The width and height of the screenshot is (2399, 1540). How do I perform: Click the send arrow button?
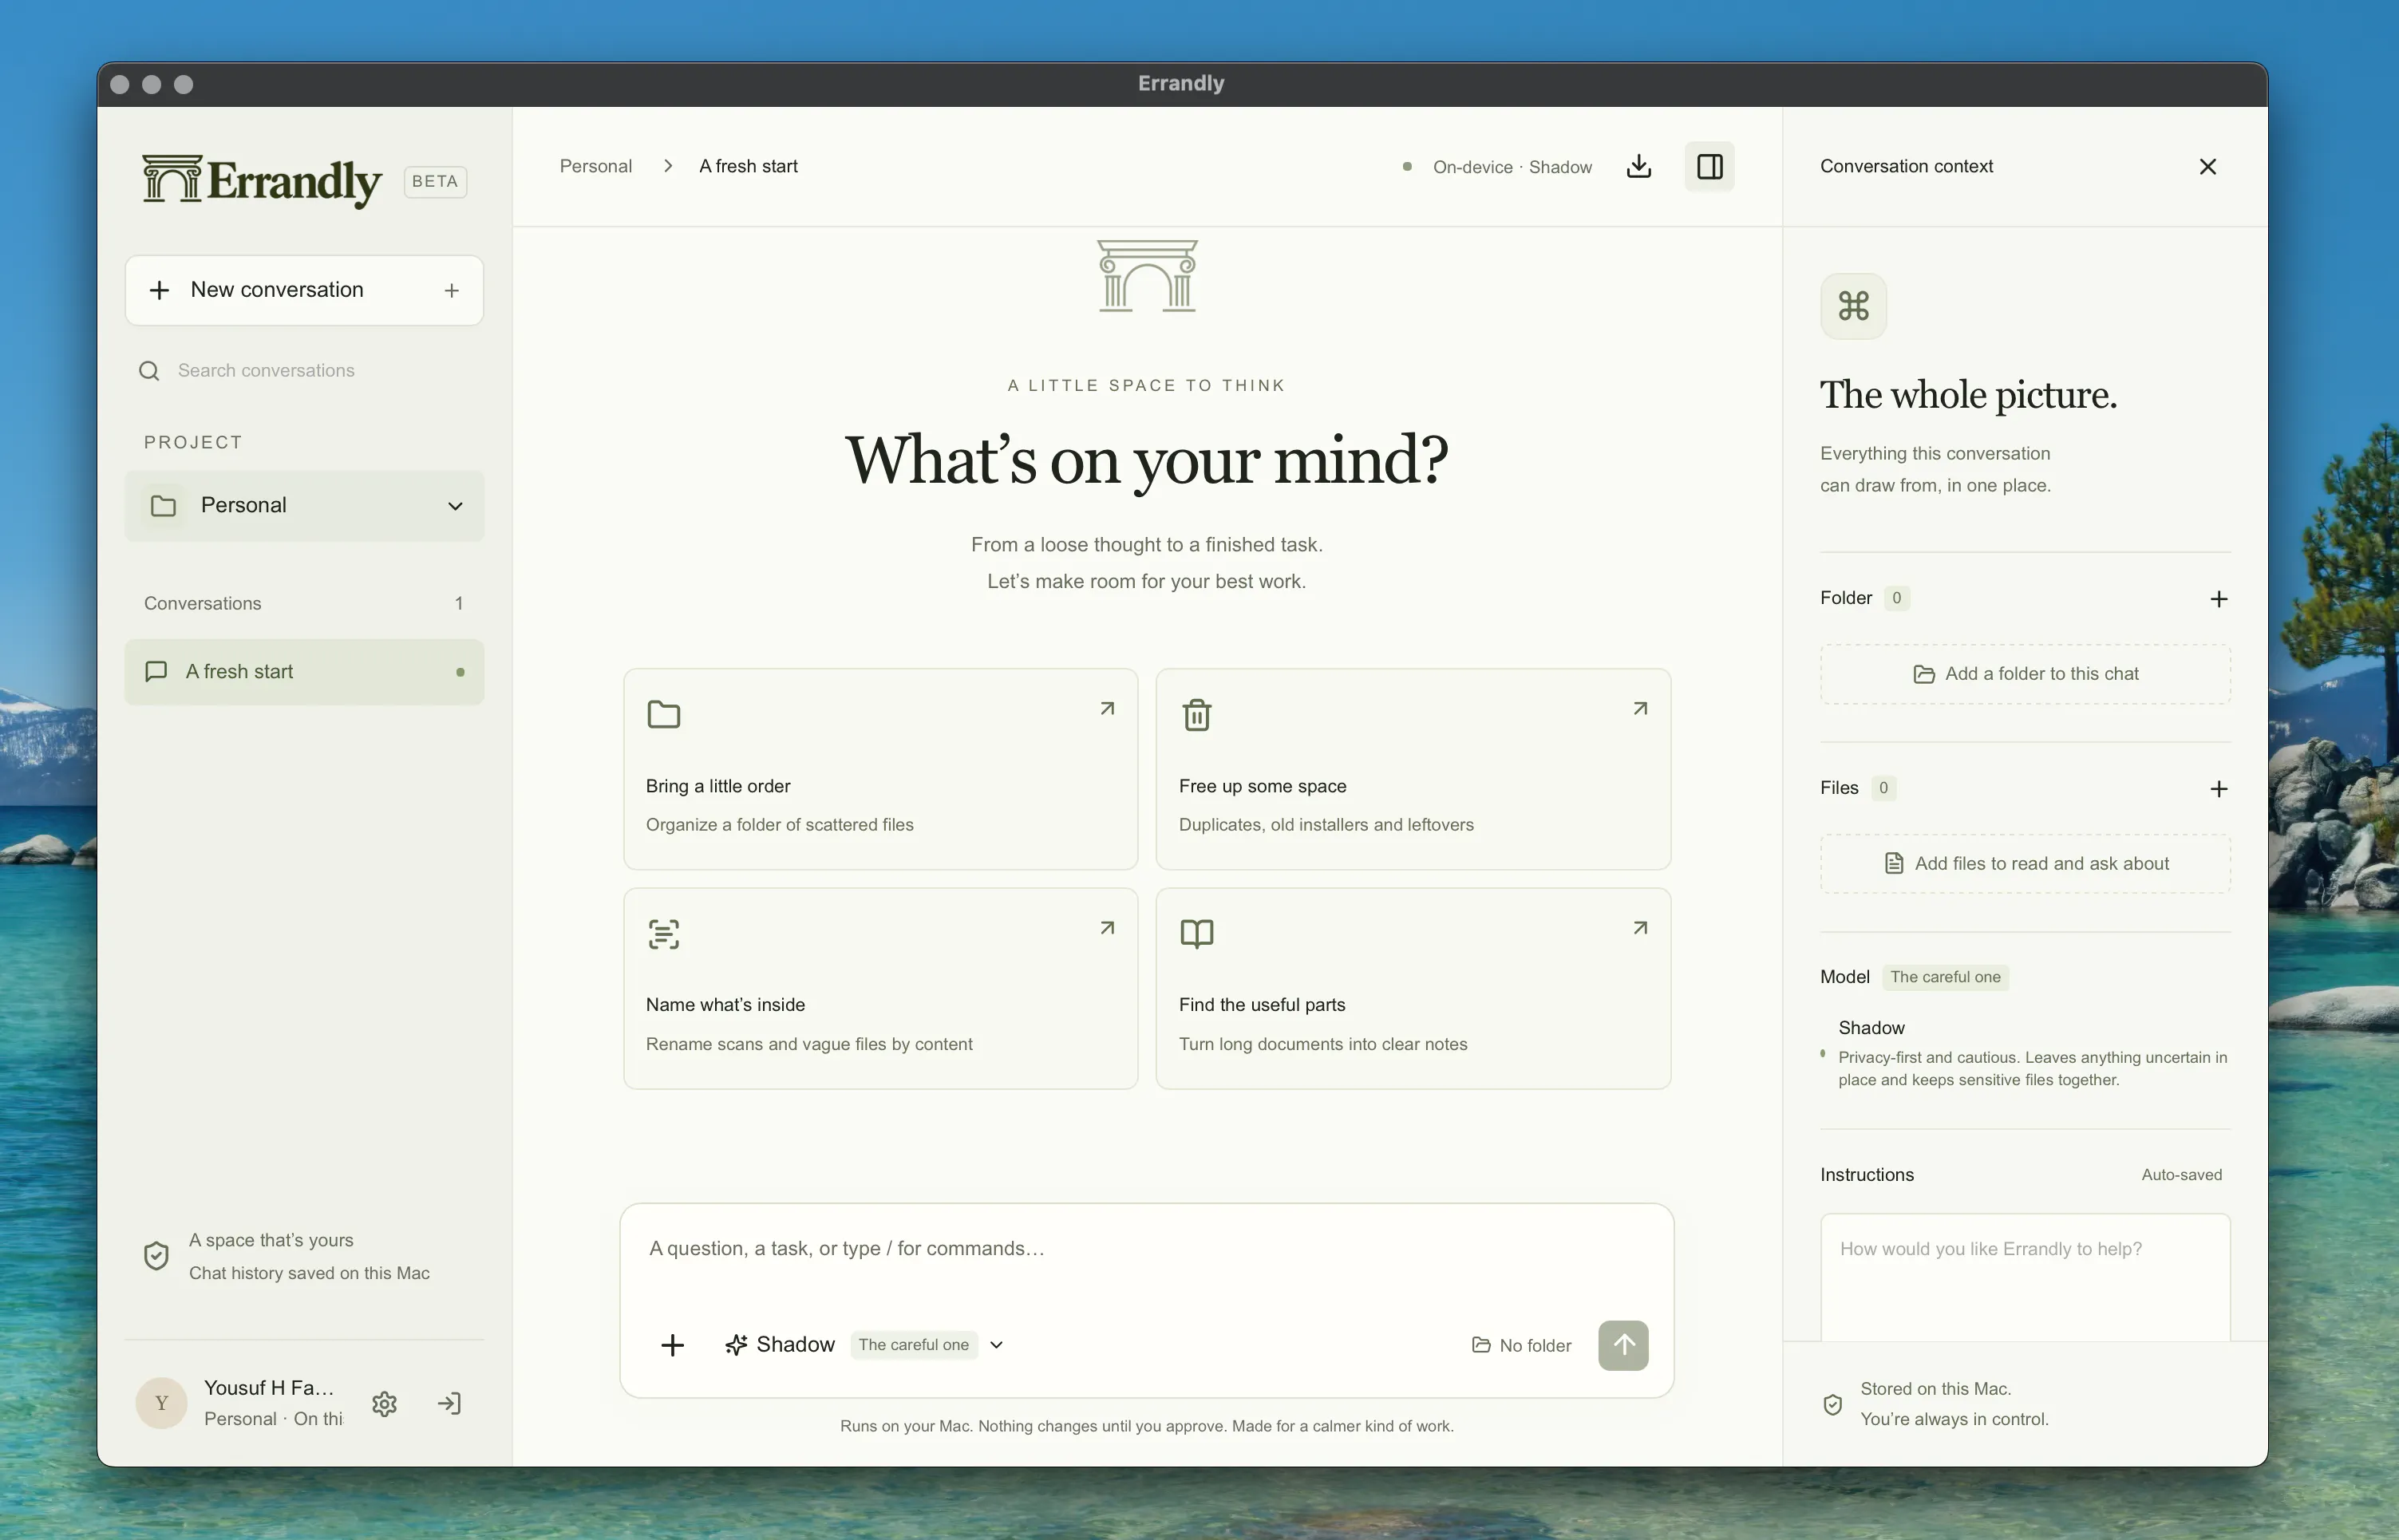[1622, 1346]
